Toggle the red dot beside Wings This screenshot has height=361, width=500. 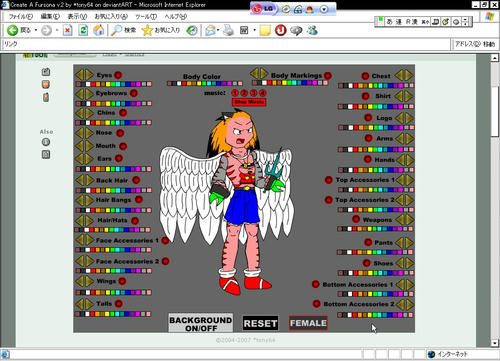point(122,281)
